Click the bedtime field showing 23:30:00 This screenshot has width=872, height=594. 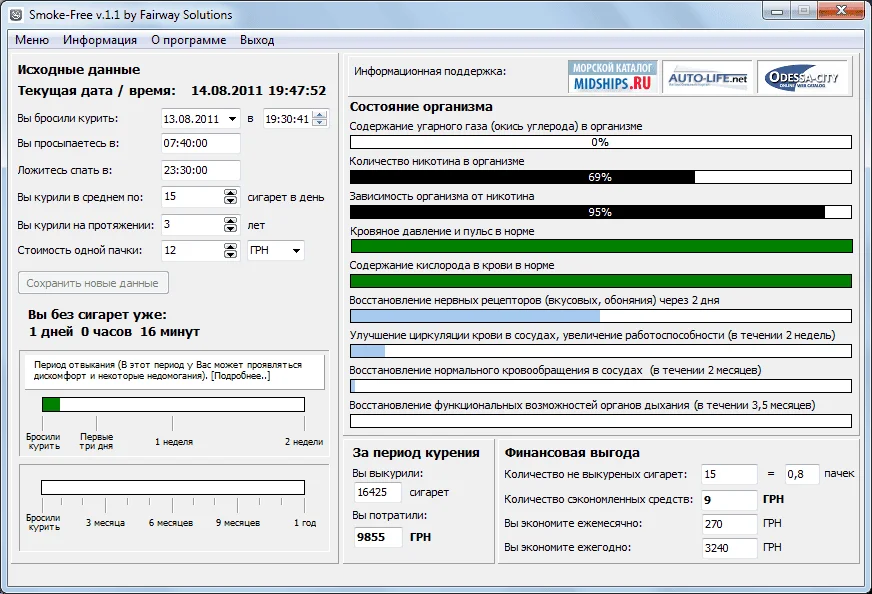[200, 171]
